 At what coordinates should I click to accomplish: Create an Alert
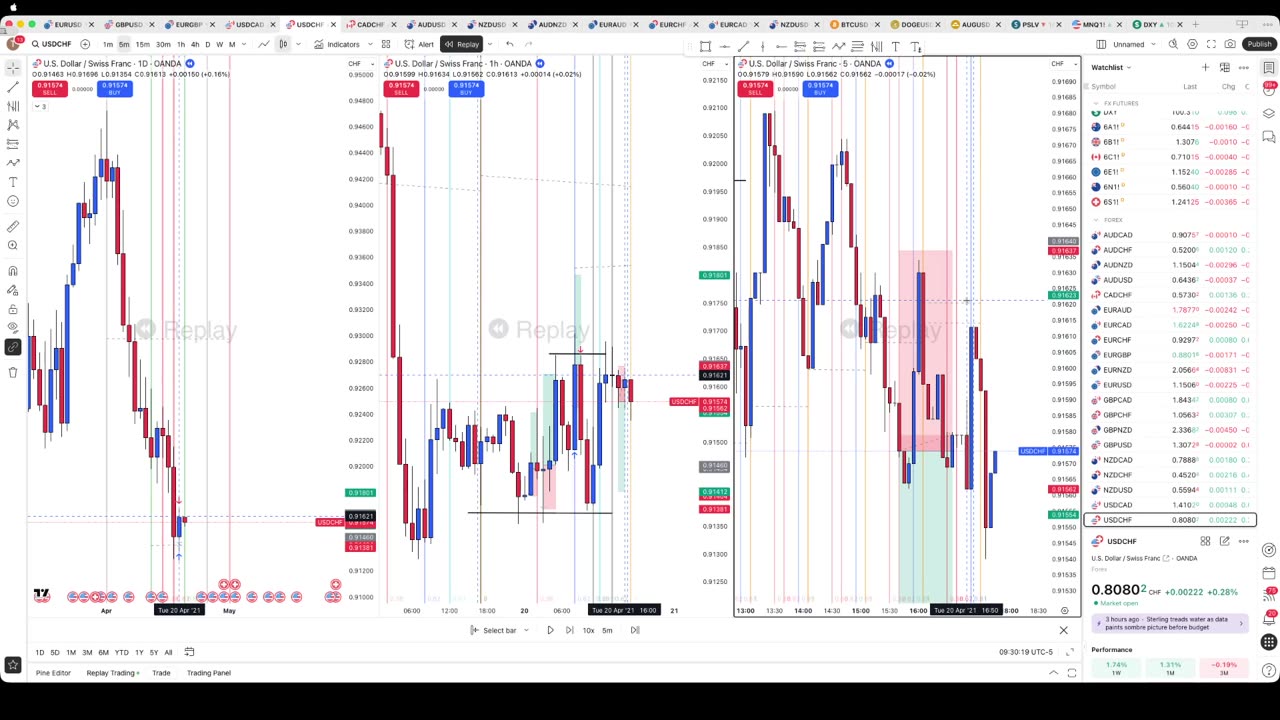[x=420, y=44]
